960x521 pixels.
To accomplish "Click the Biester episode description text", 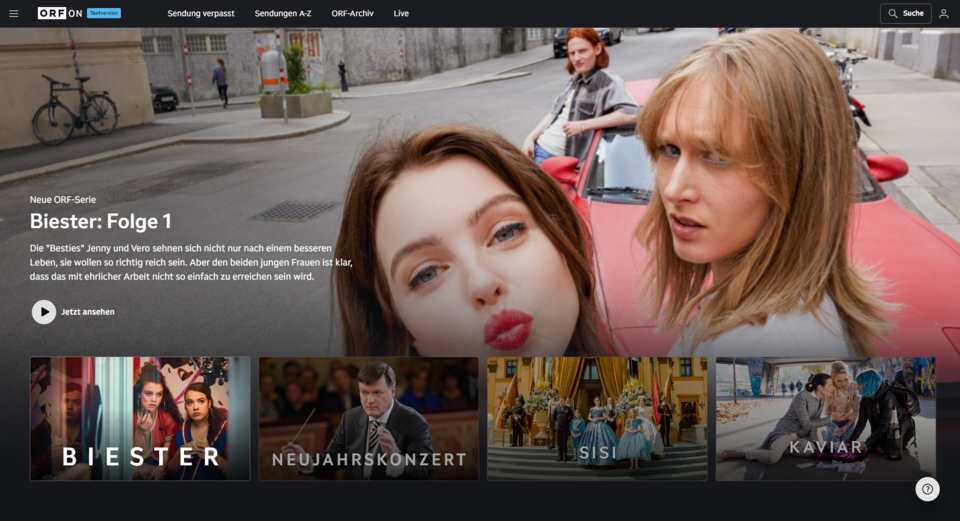I will [x=190, y=261].
